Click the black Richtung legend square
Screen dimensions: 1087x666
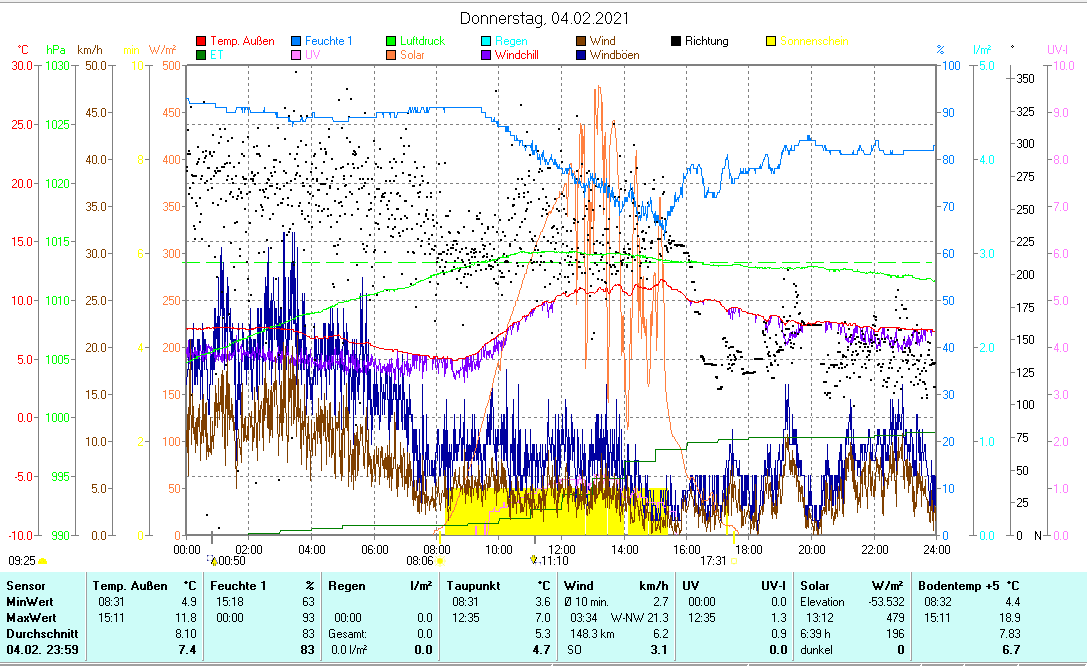(x=676, y=41)
